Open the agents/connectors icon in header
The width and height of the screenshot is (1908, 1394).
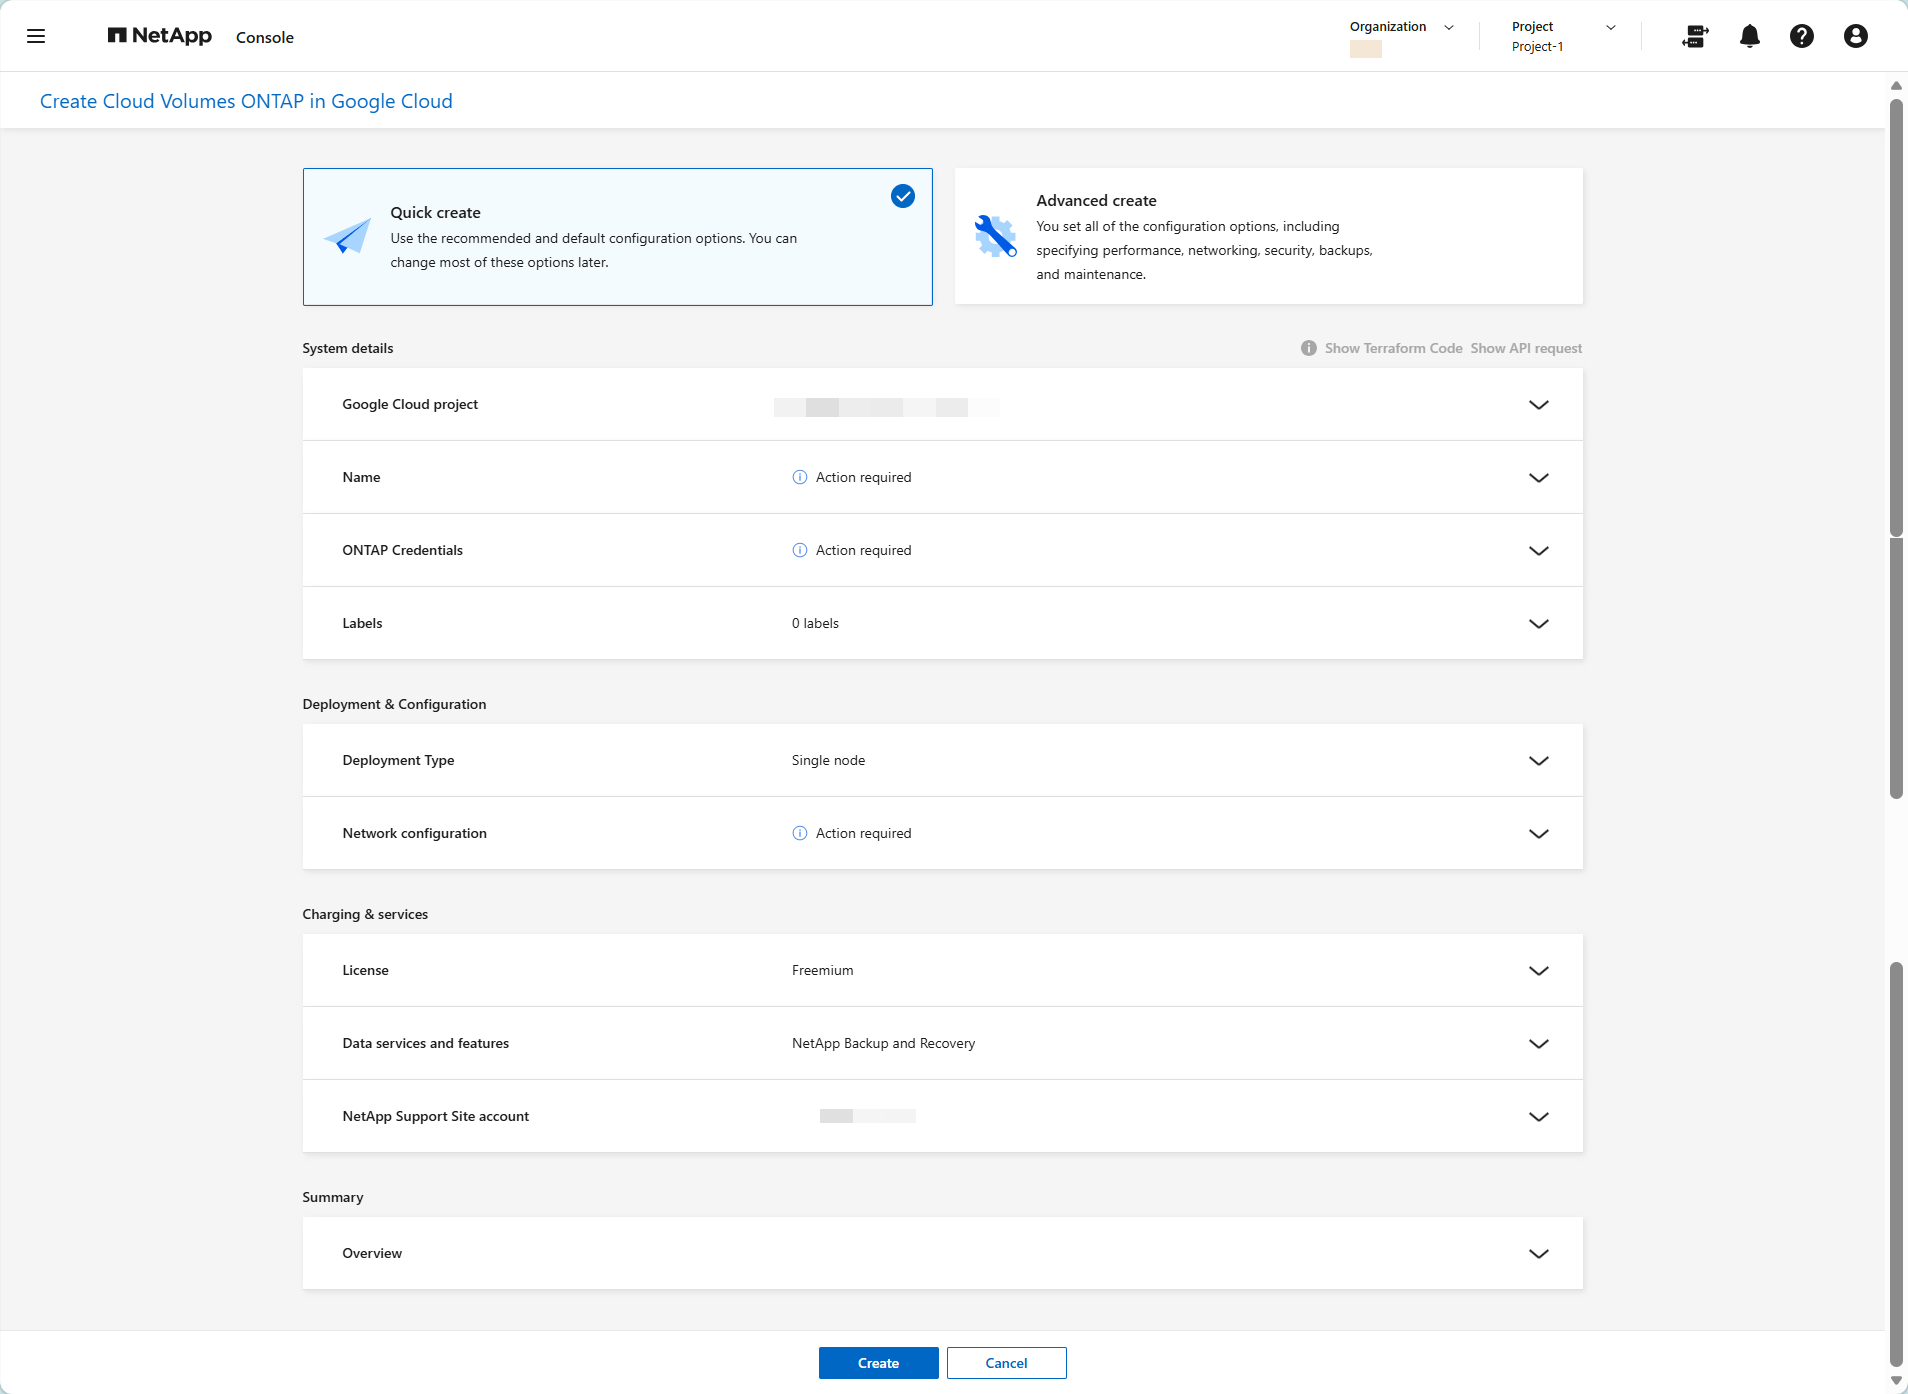(x=1695, y=36)
